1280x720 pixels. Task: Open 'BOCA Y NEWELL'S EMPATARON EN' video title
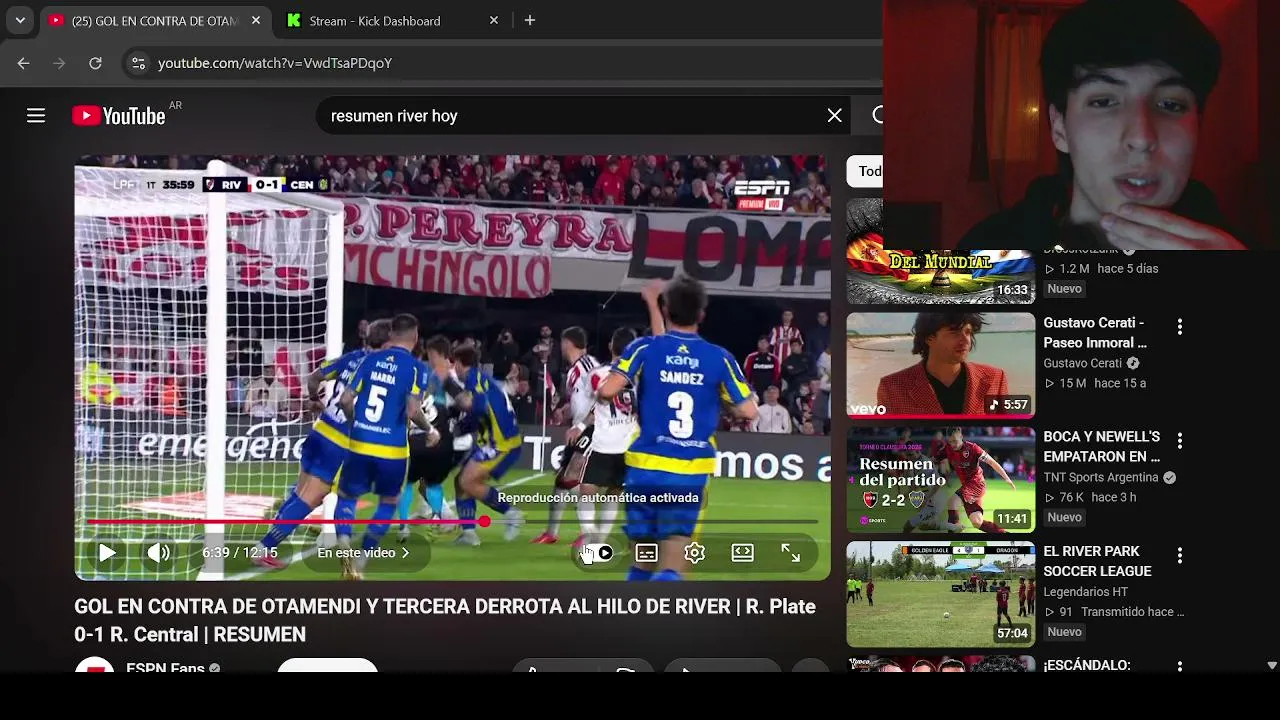point(1102,447)
